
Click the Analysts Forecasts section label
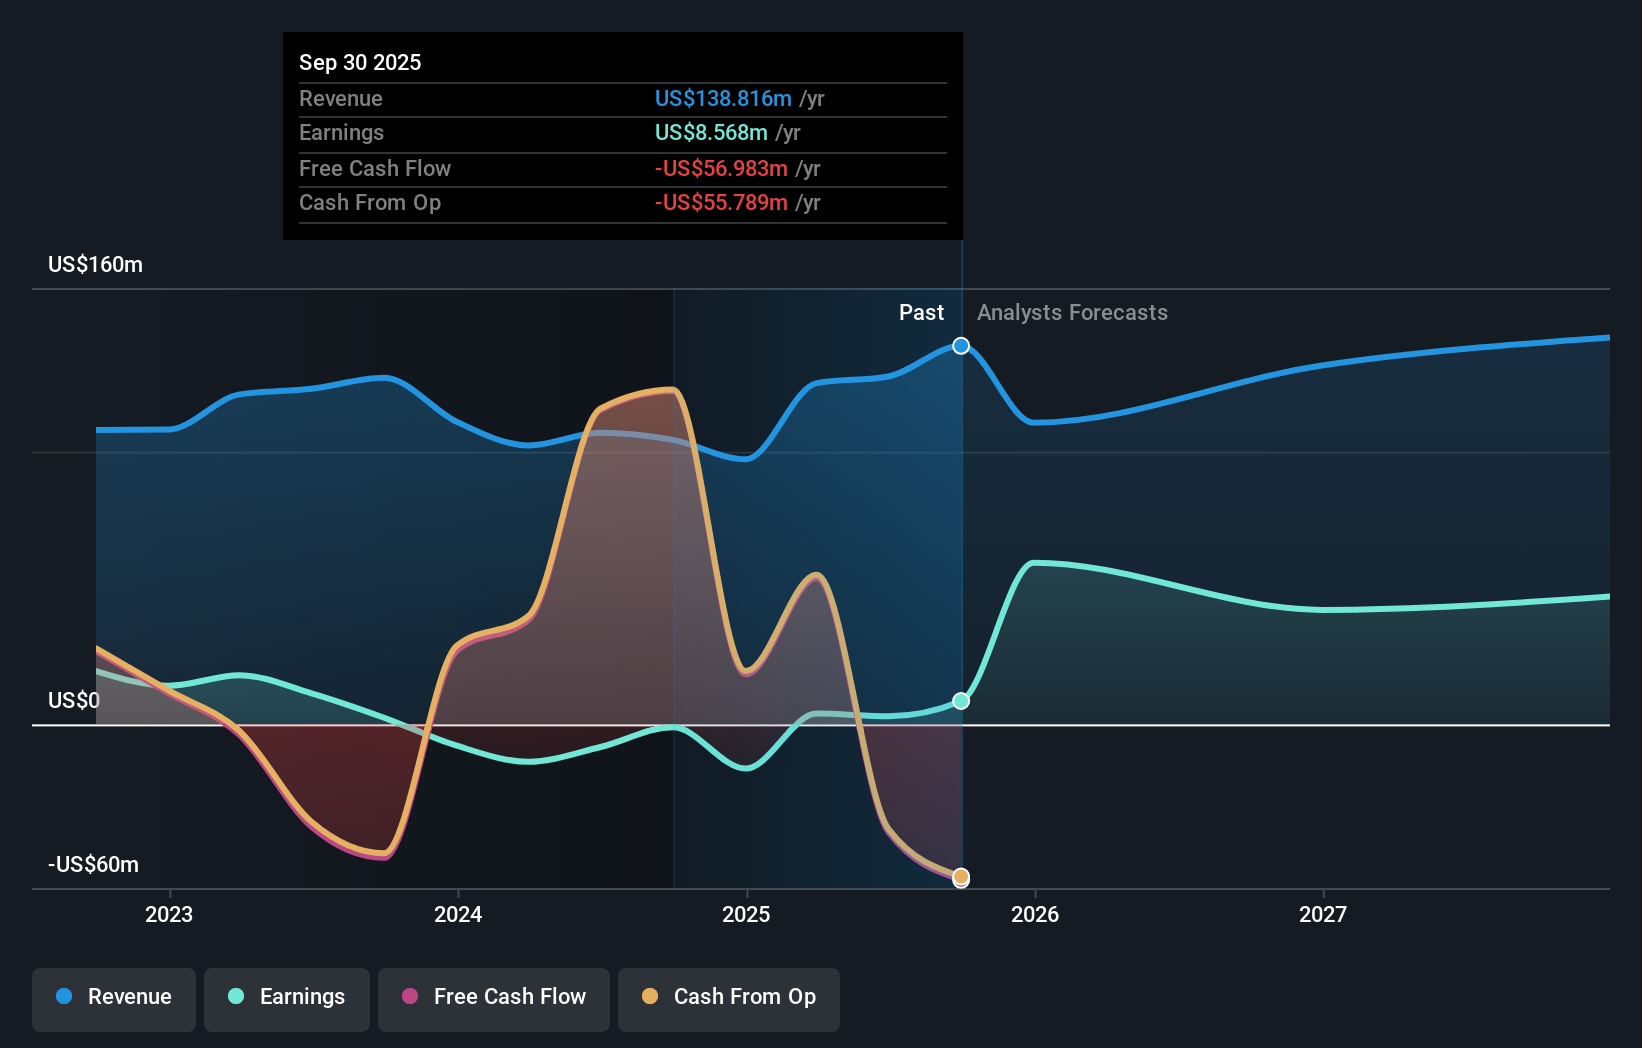[x=1072, y=313]
